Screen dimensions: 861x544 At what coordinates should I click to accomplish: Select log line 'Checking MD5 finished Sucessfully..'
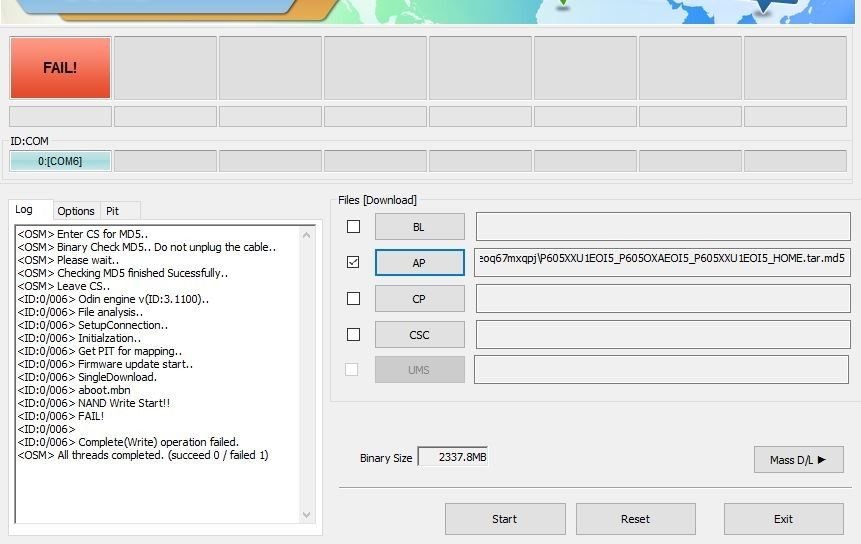pos(122,273)
